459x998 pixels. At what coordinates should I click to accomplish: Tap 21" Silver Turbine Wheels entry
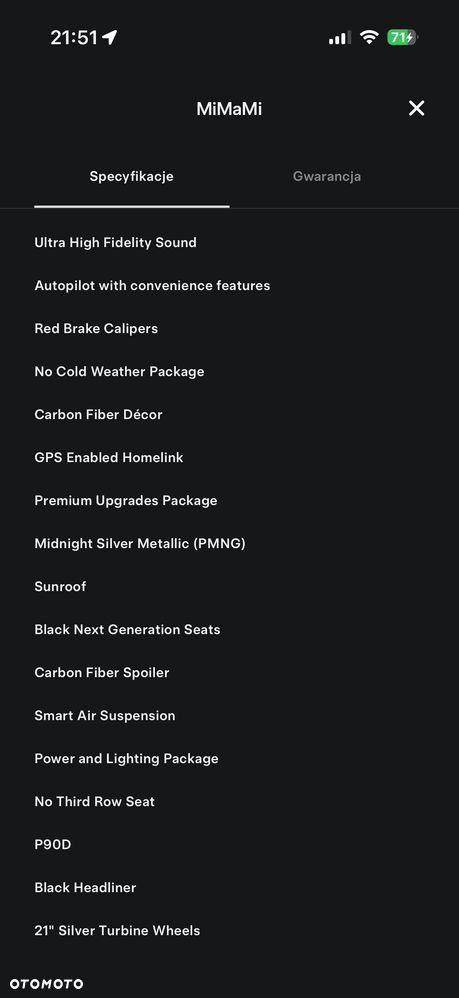[x=117, y=931]
